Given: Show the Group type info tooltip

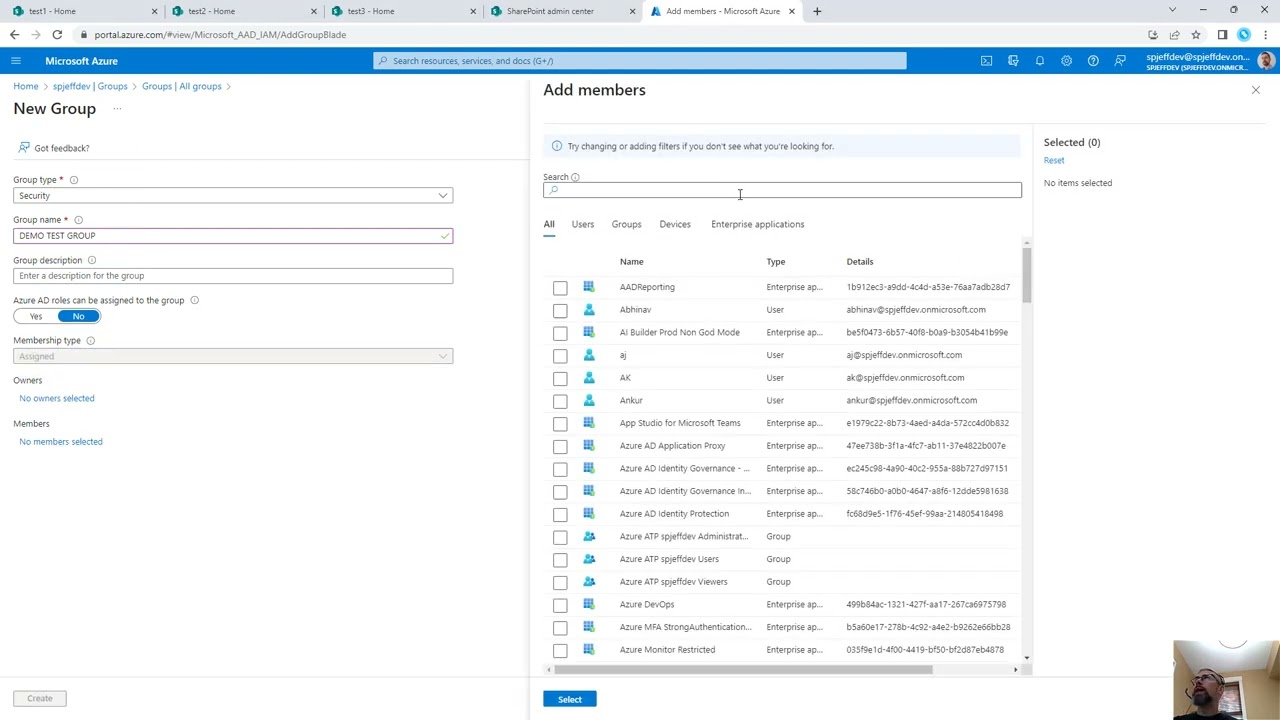Looking at the screenshot, I should pos(74,180).
